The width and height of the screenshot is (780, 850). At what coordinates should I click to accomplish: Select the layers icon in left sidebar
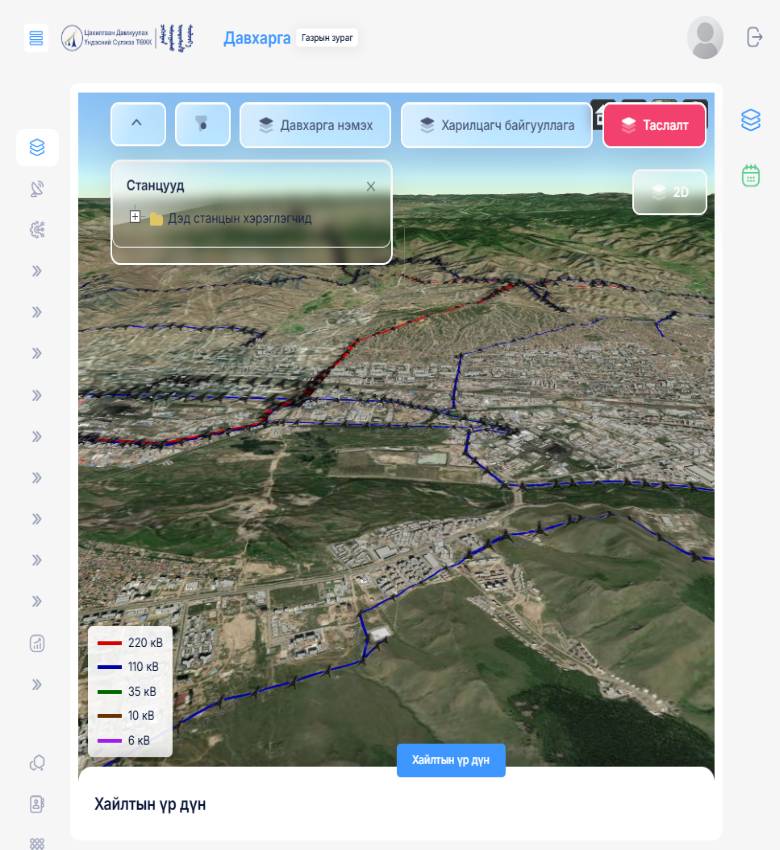(x=37, y=147)
